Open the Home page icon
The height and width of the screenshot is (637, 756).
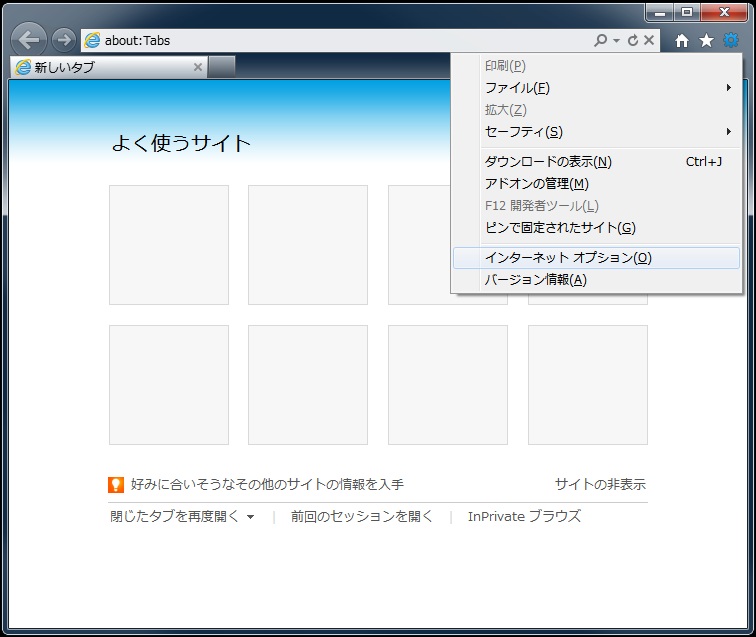click(682, 40)
